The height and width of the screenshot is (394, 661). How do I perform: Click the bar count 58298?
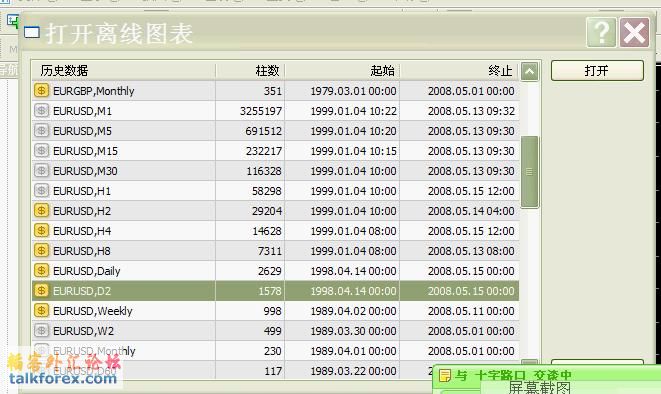pyautogui.click(x=267, y=191)
